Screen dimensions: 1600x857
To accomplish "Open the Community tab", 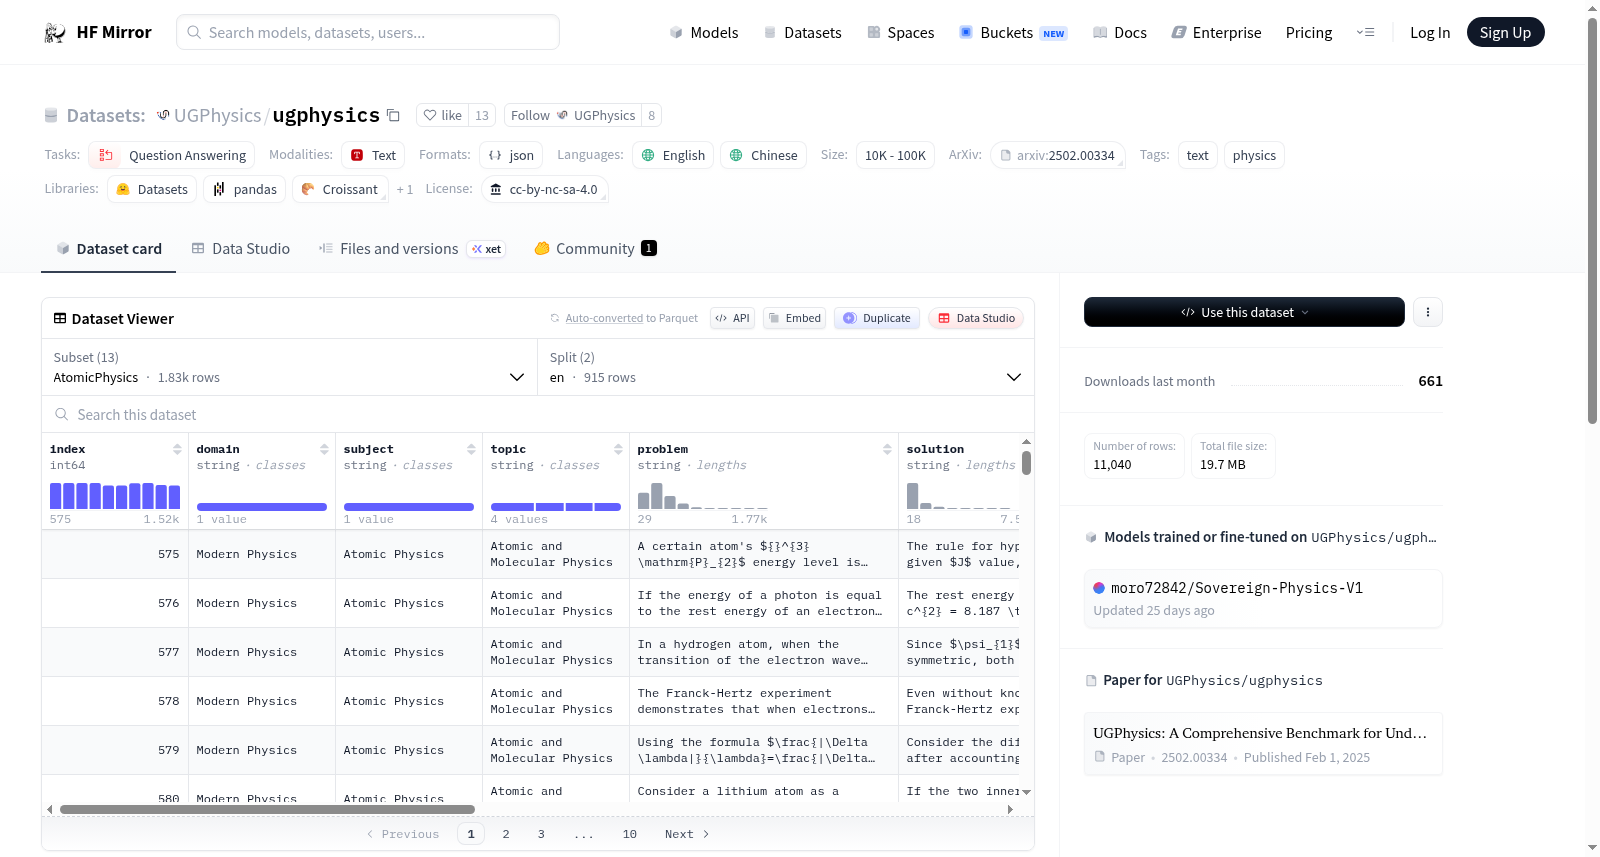I will point(596,249).
